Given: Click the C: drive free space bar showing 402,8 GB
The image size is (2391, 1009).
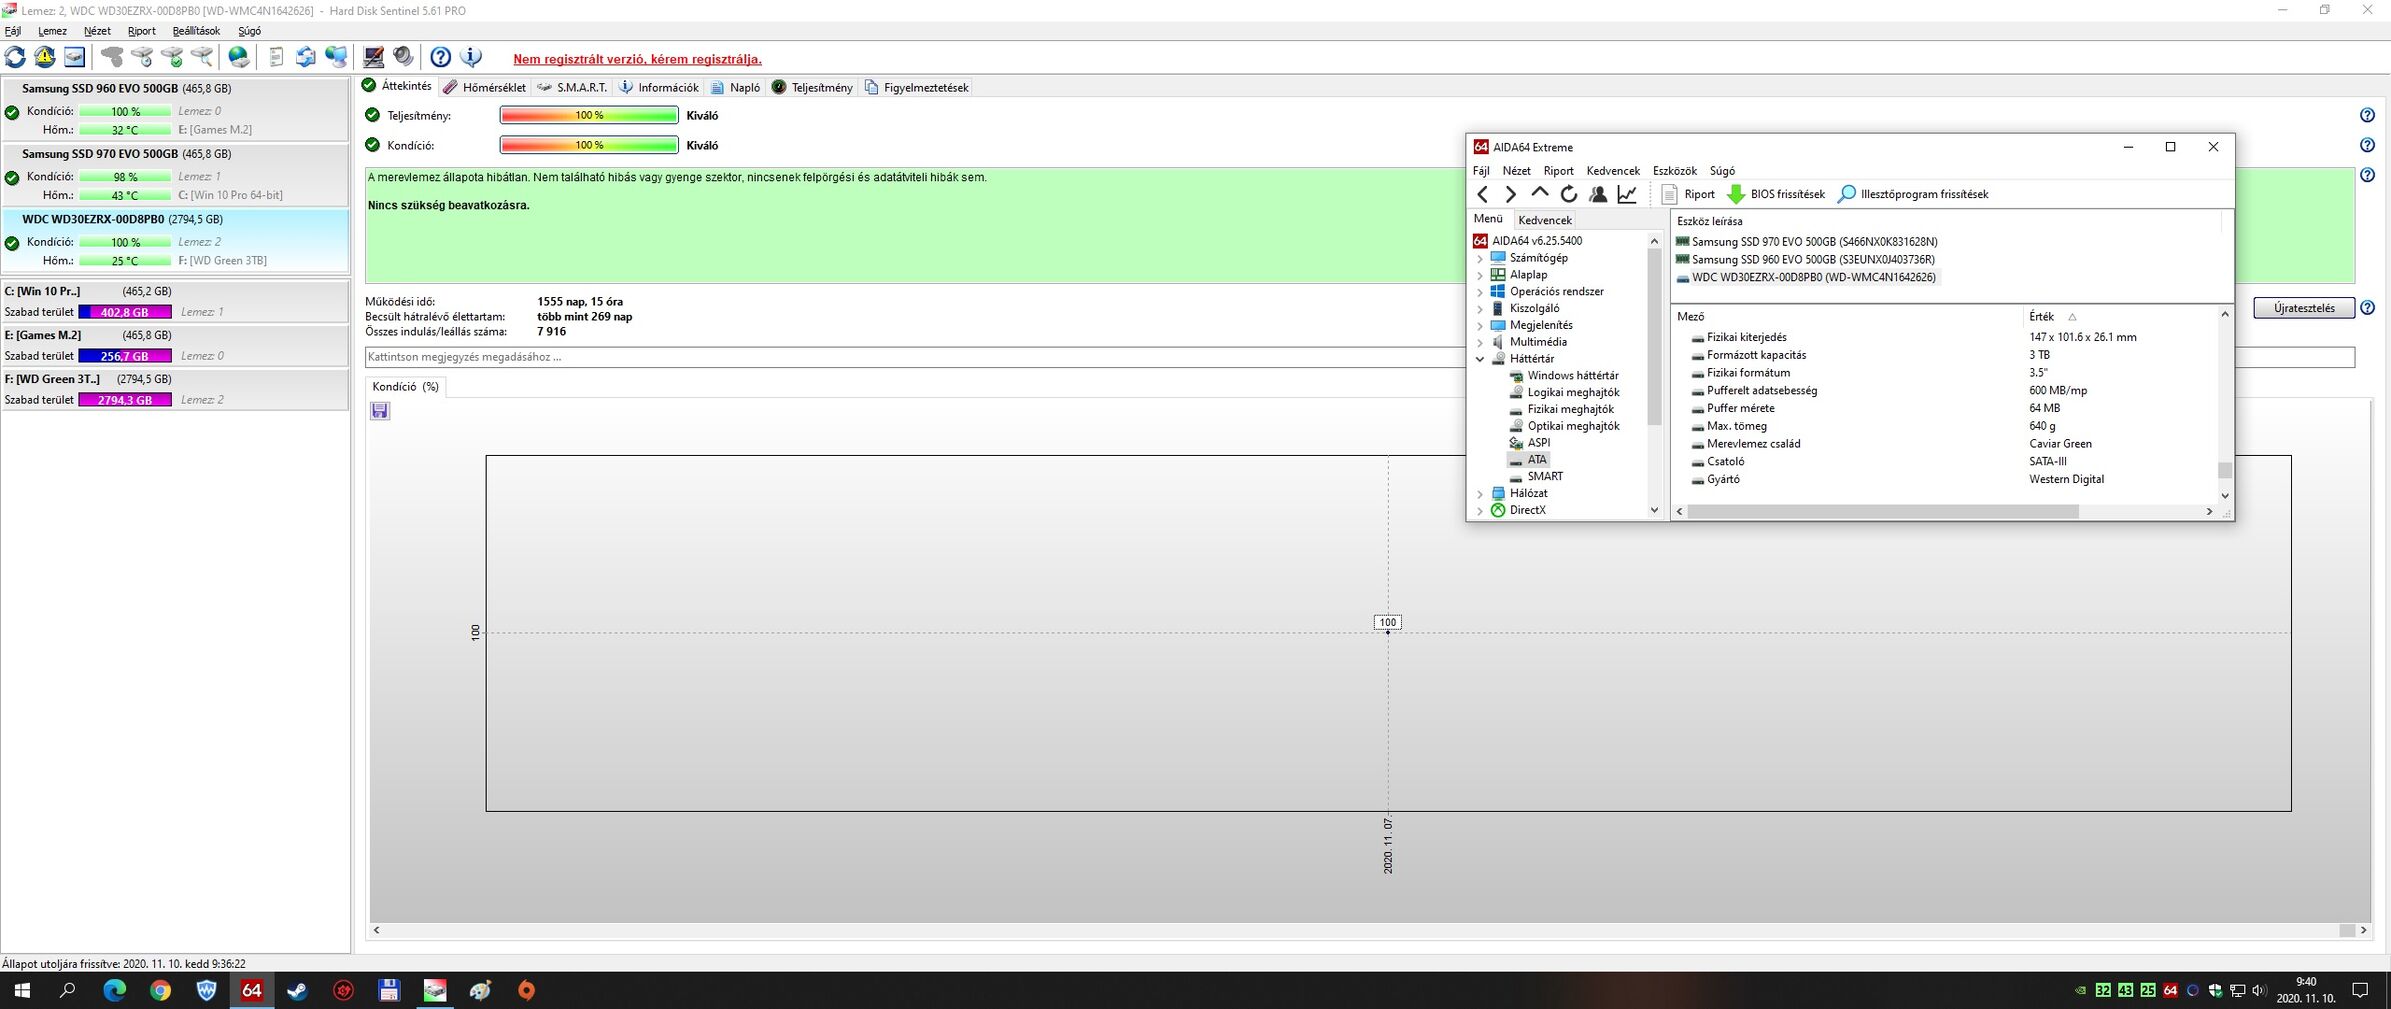Looking at the screenshot, I should pyautogui.click(x=125, y=312).
